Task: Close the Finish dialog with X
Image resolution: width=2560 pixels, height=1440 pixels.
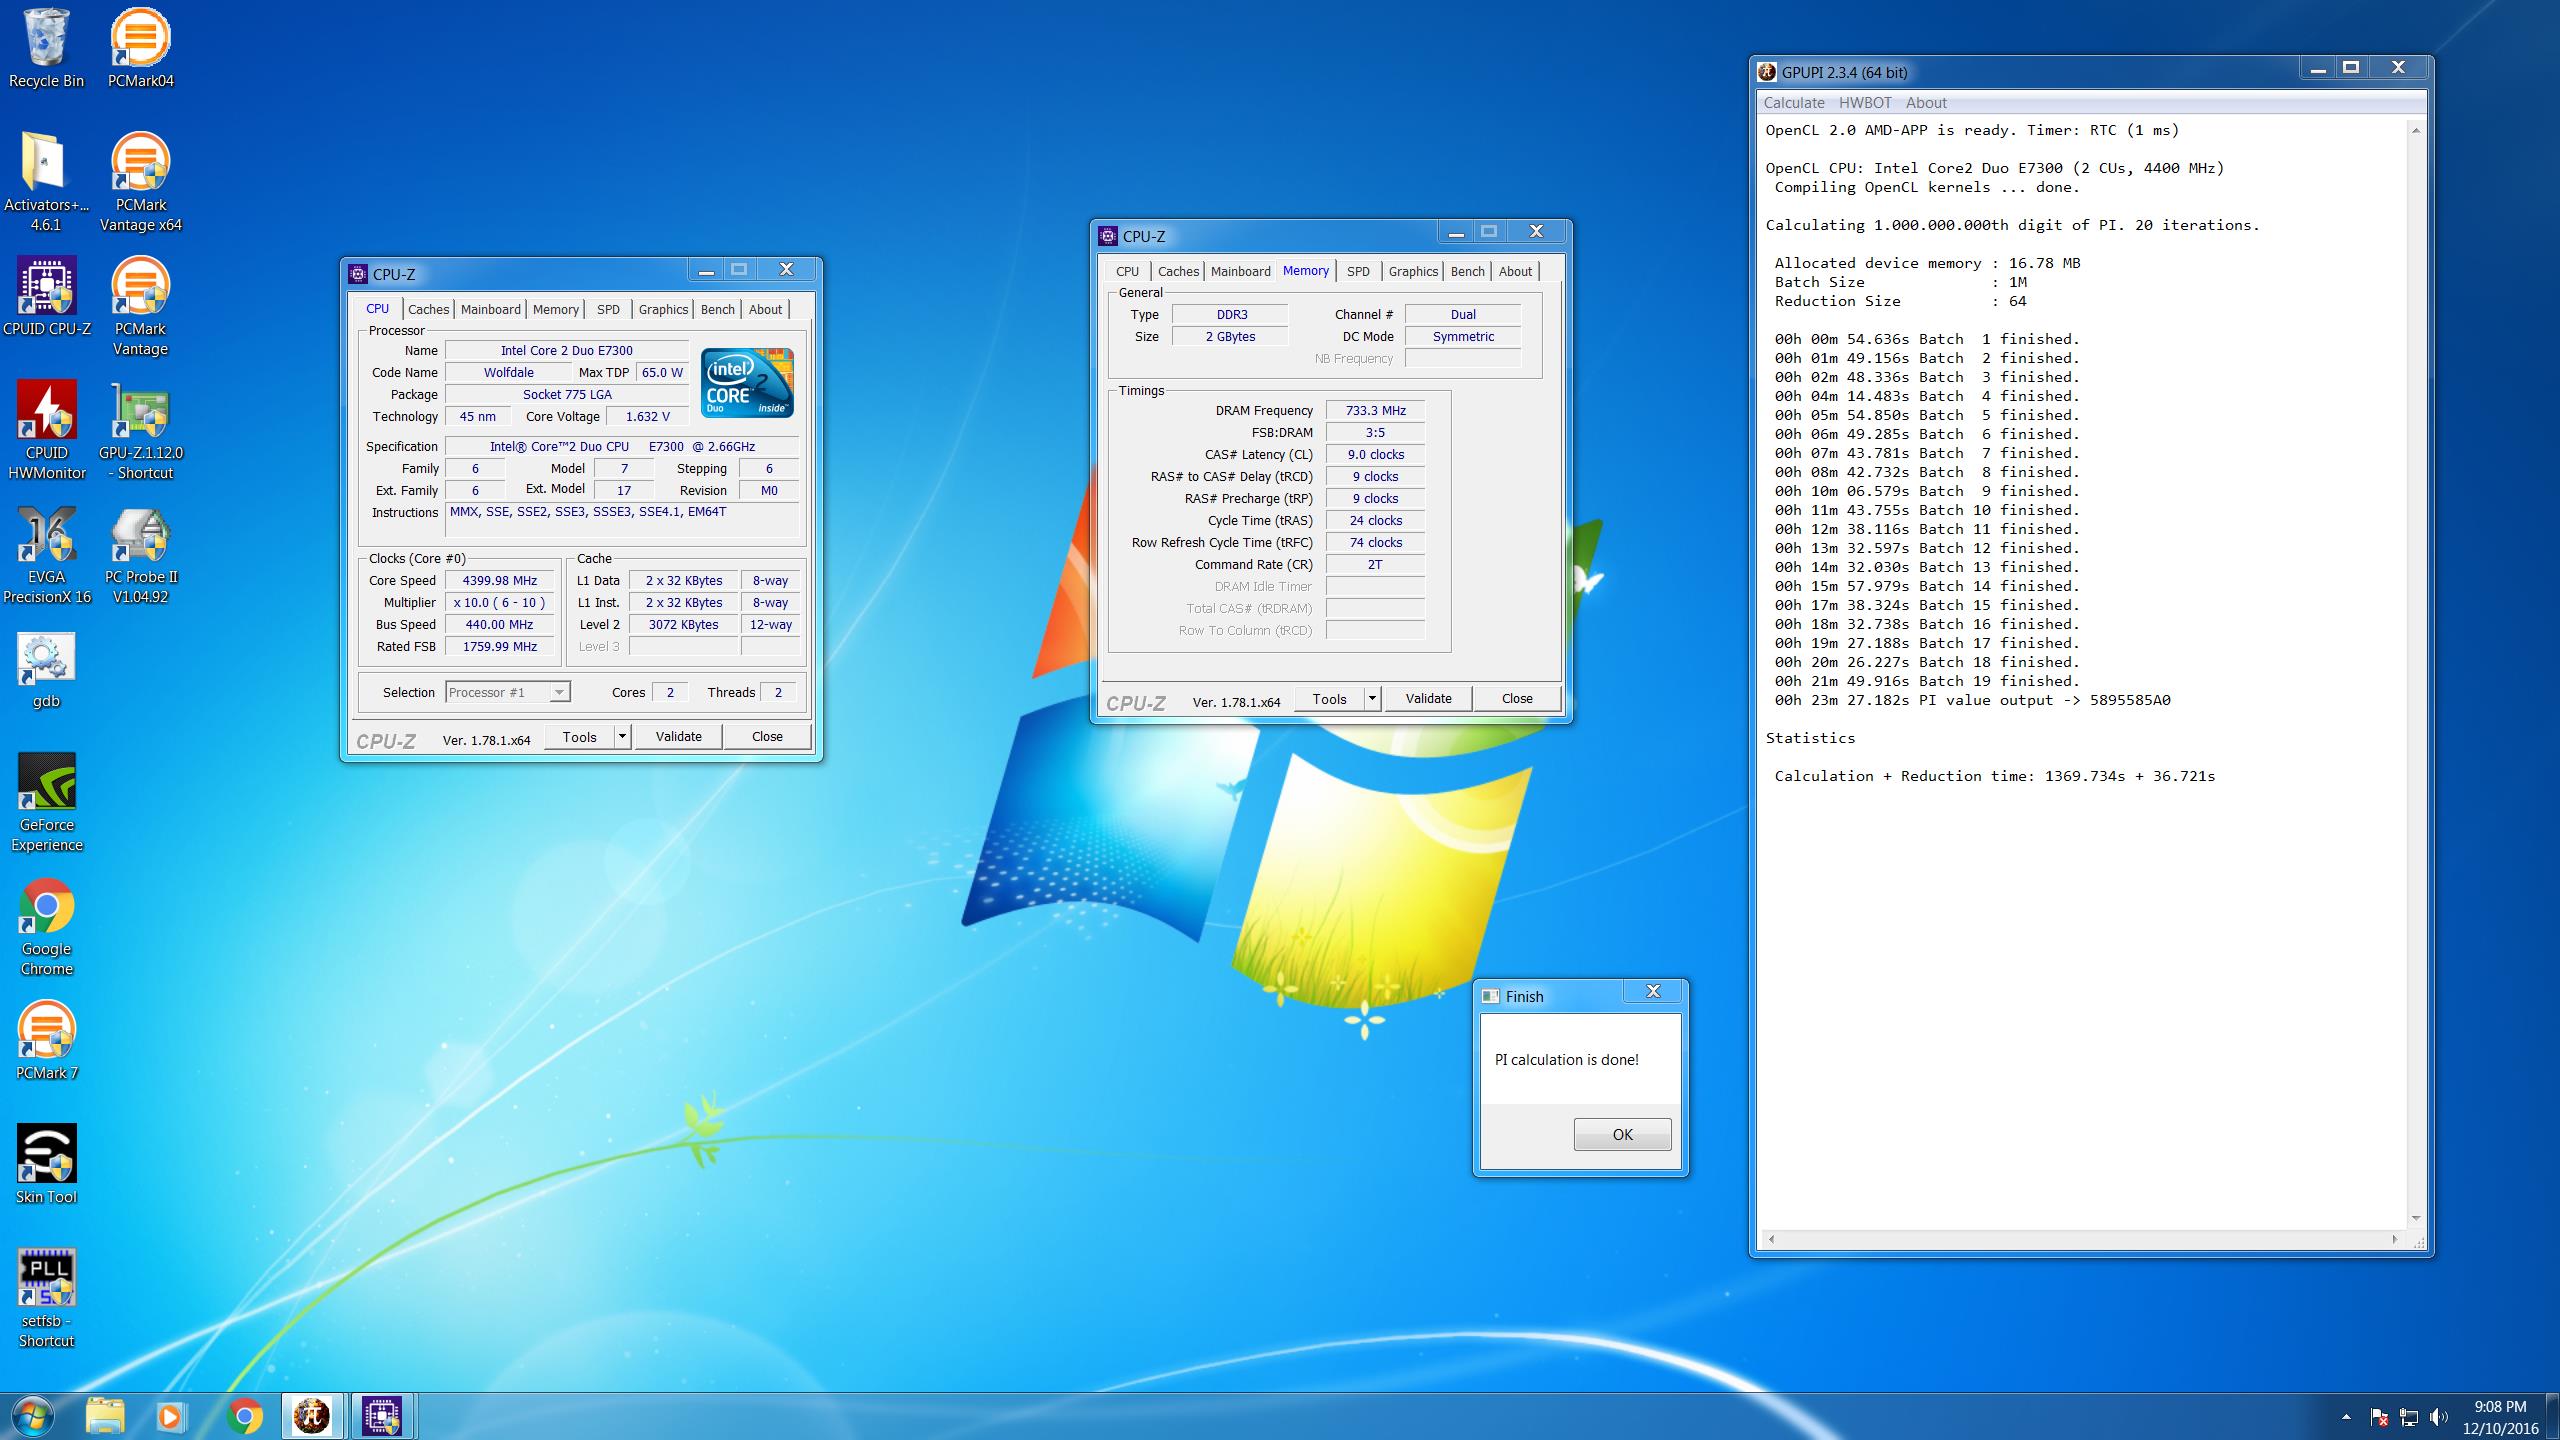Action: 1653,991
